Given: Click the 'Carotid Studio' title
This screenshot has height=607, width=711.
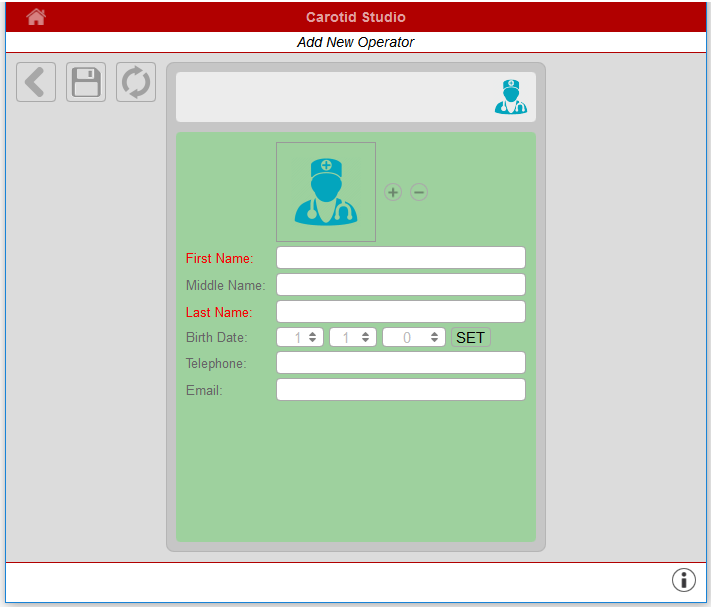Looking at the screenshot, I should pos(356,17).
